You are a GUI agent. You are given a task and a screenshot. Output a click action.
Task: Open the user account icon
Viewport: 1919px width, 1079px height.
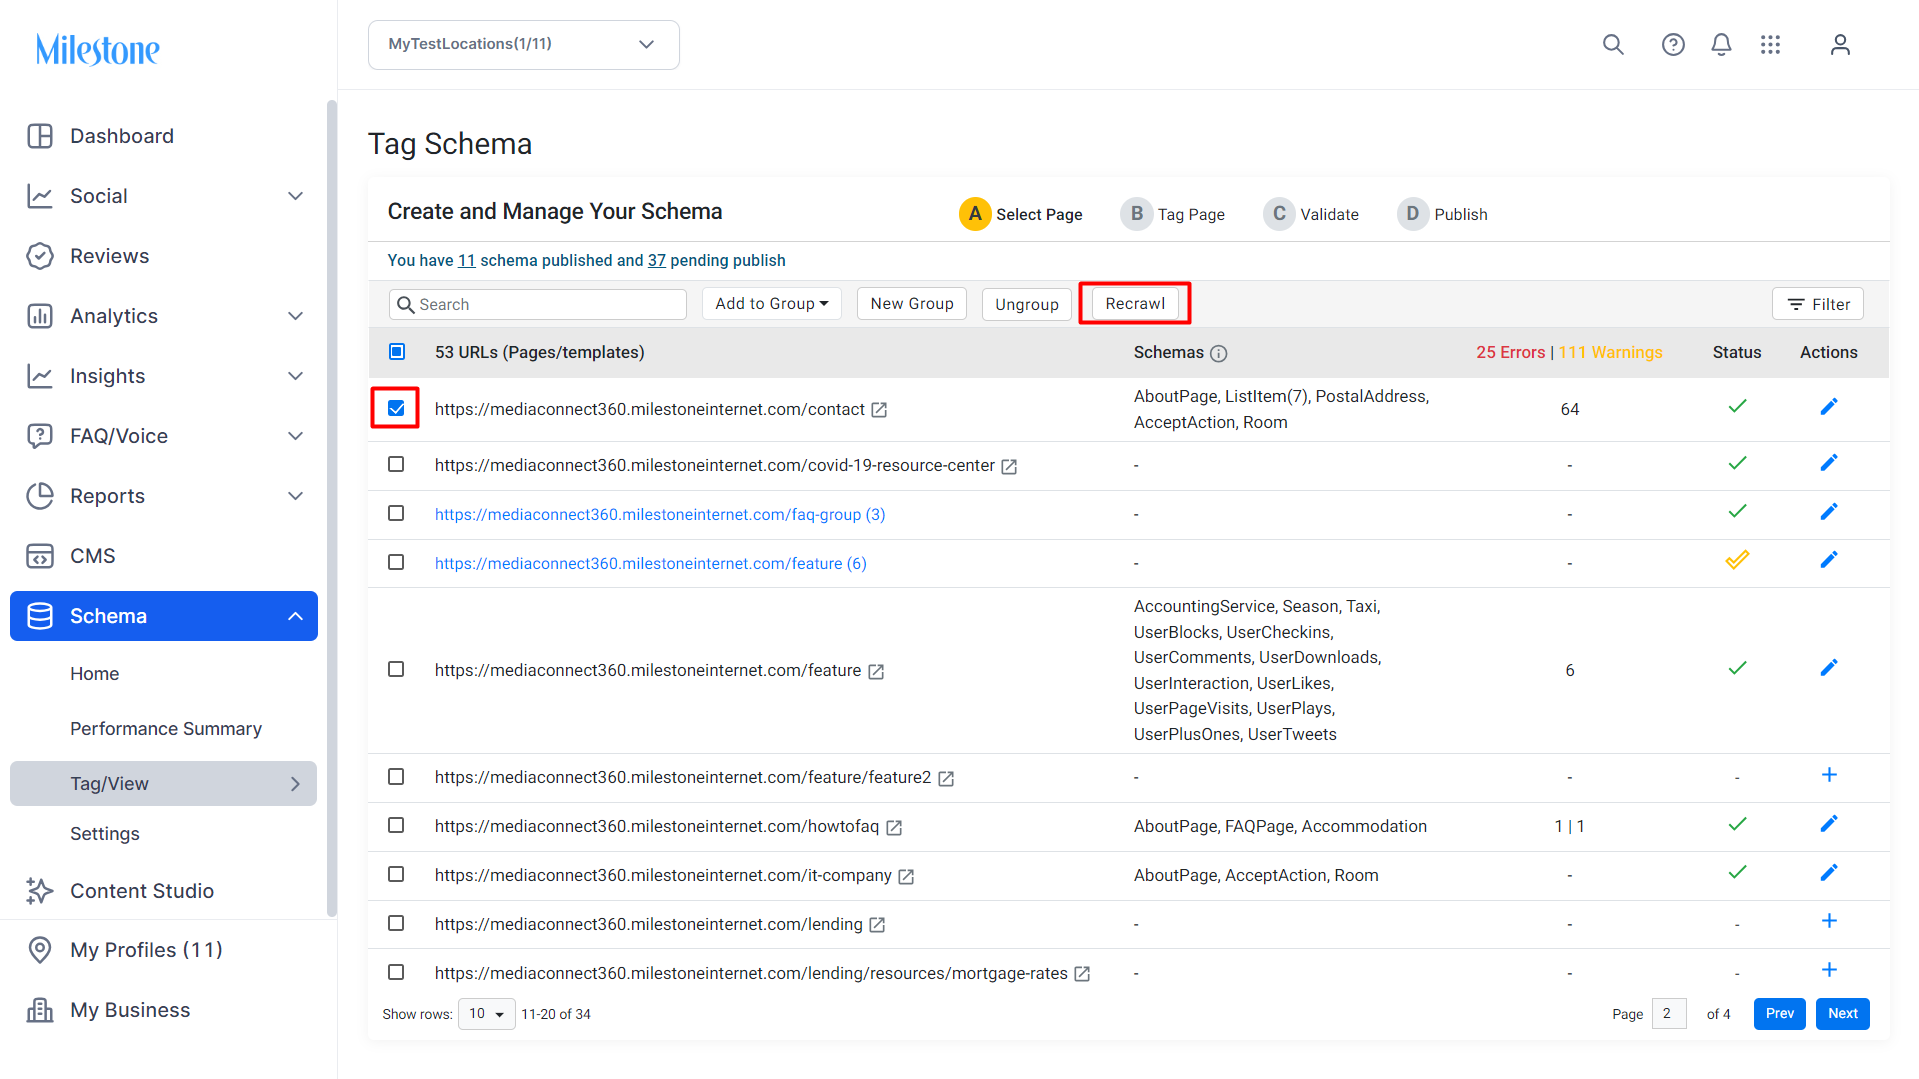1840,45
